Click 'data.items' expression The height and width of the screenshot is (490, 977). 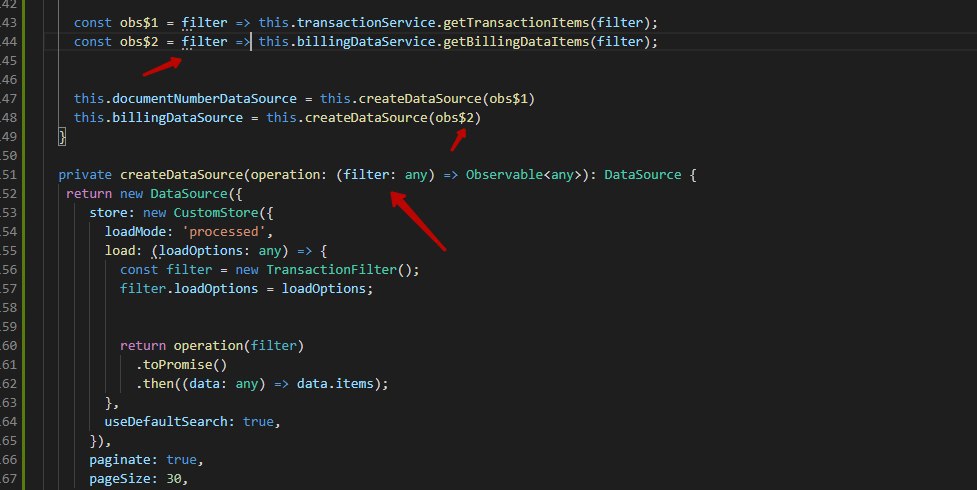335,384
